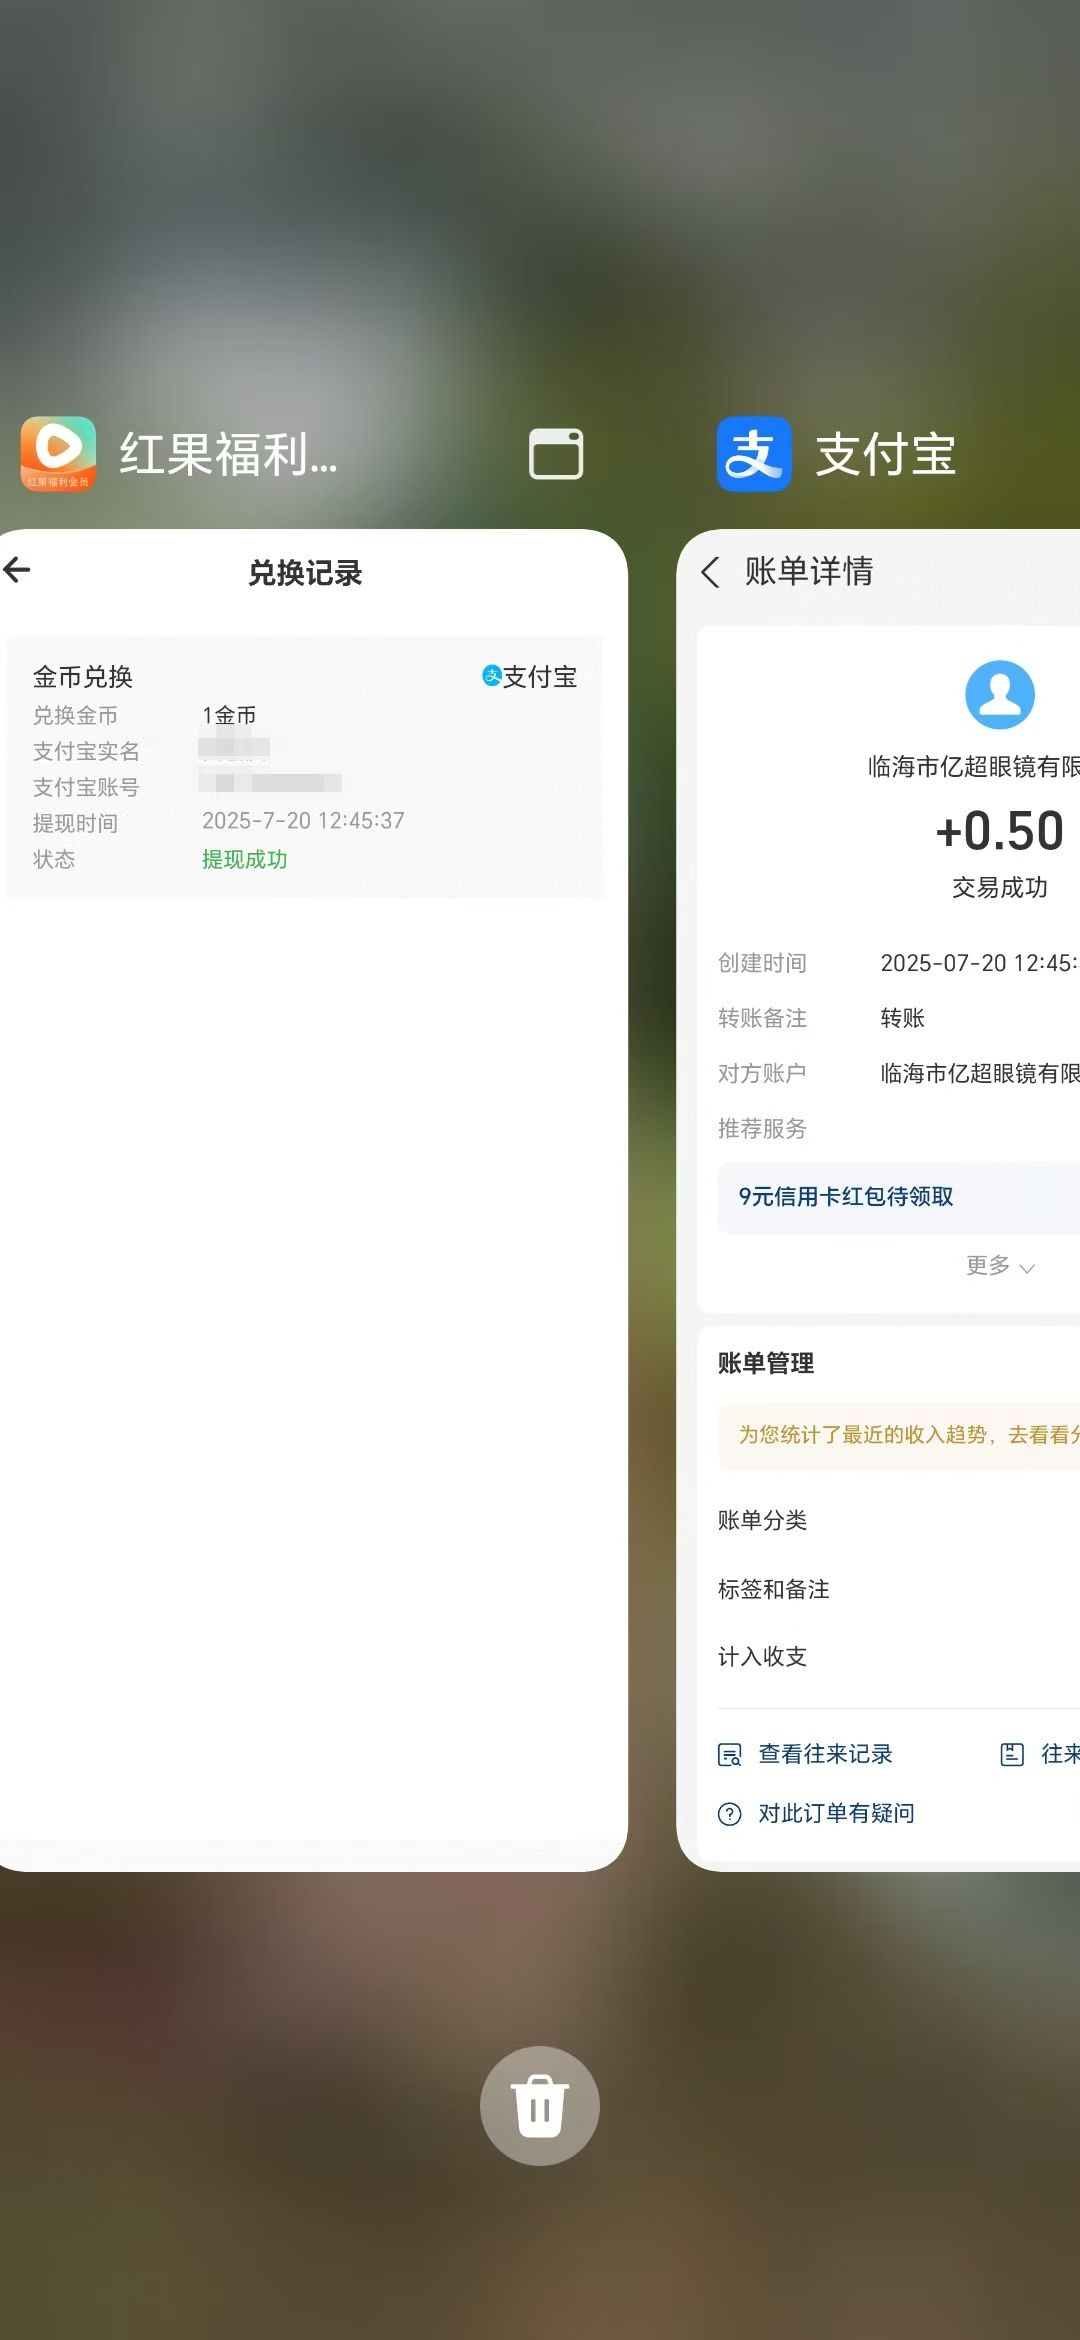Tap the merchant avatar in 账单详情
Viewport: 1080px width, 2340px height.
999,694
